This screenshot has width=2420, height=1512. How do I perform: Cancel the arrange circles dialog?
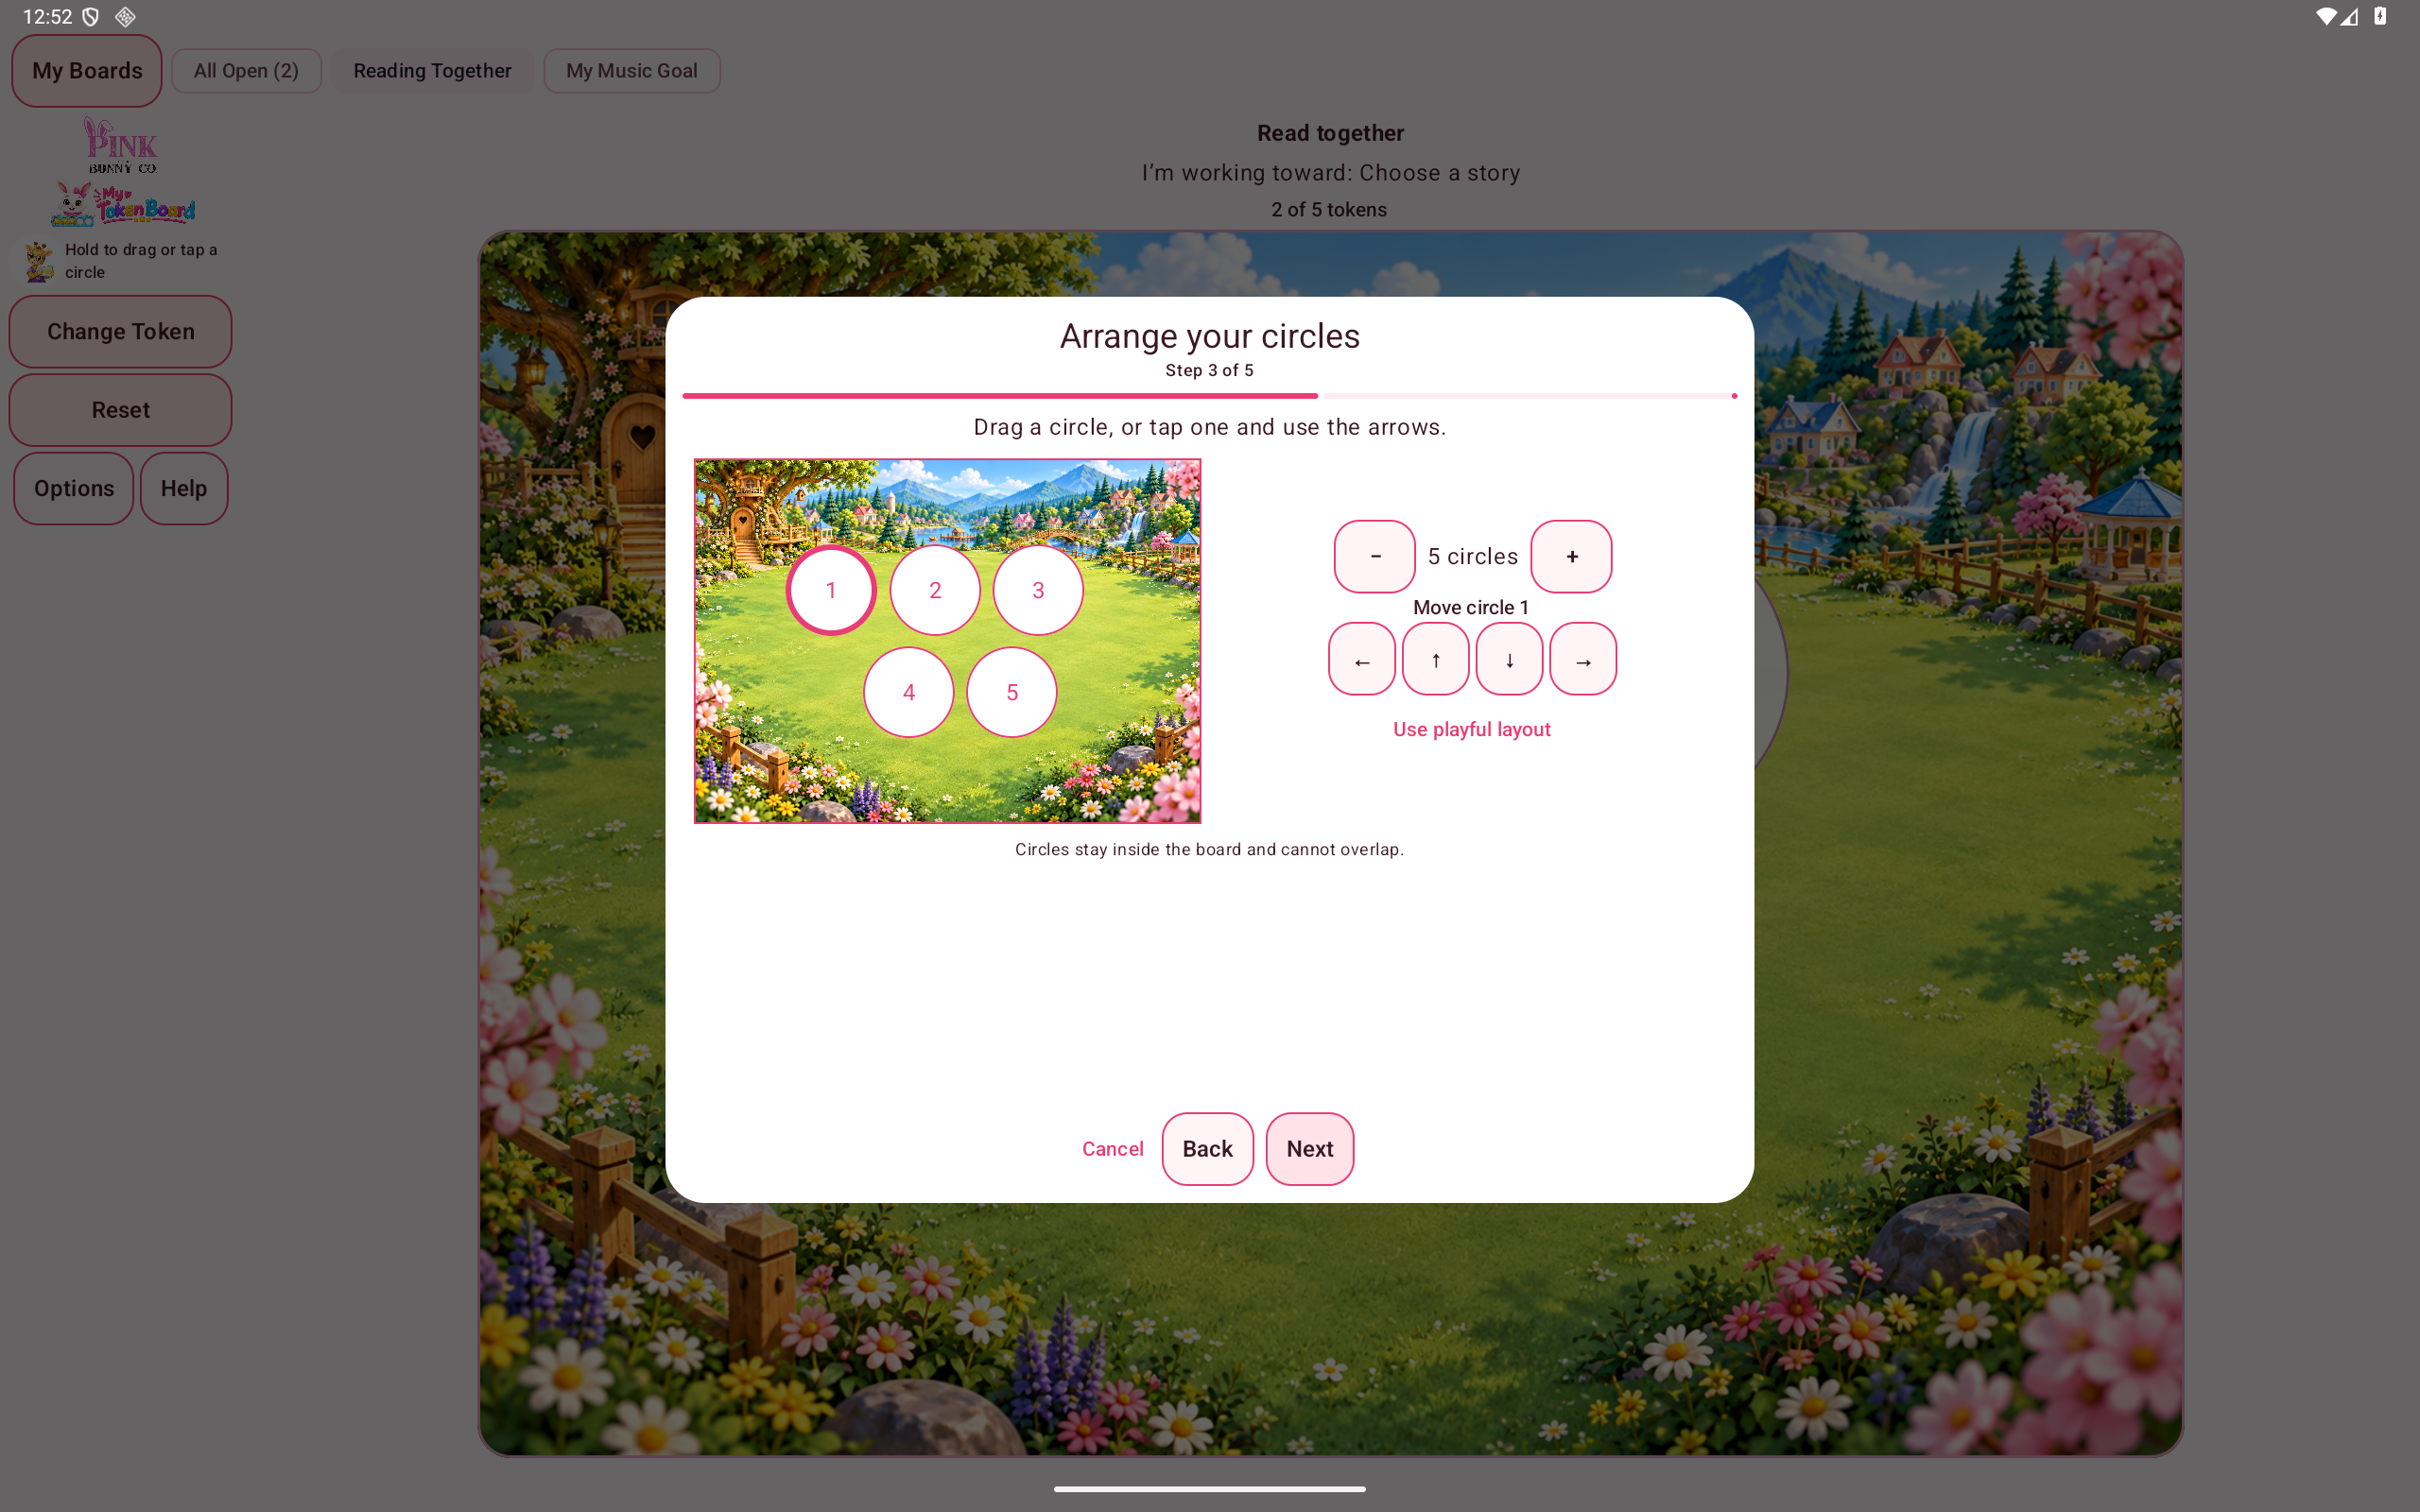click(x=1112, y=1149)
